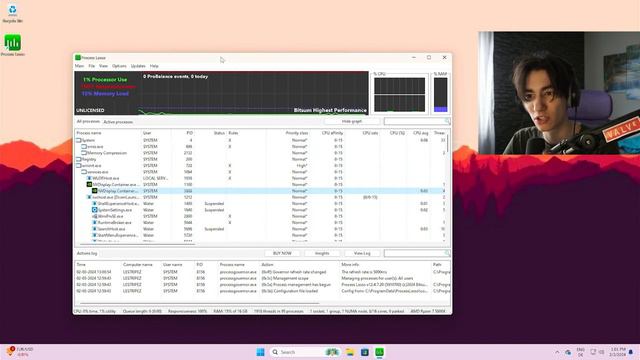Screen dimensions: 640x360
Task: Open the Insights button
Action: (322, 253)
